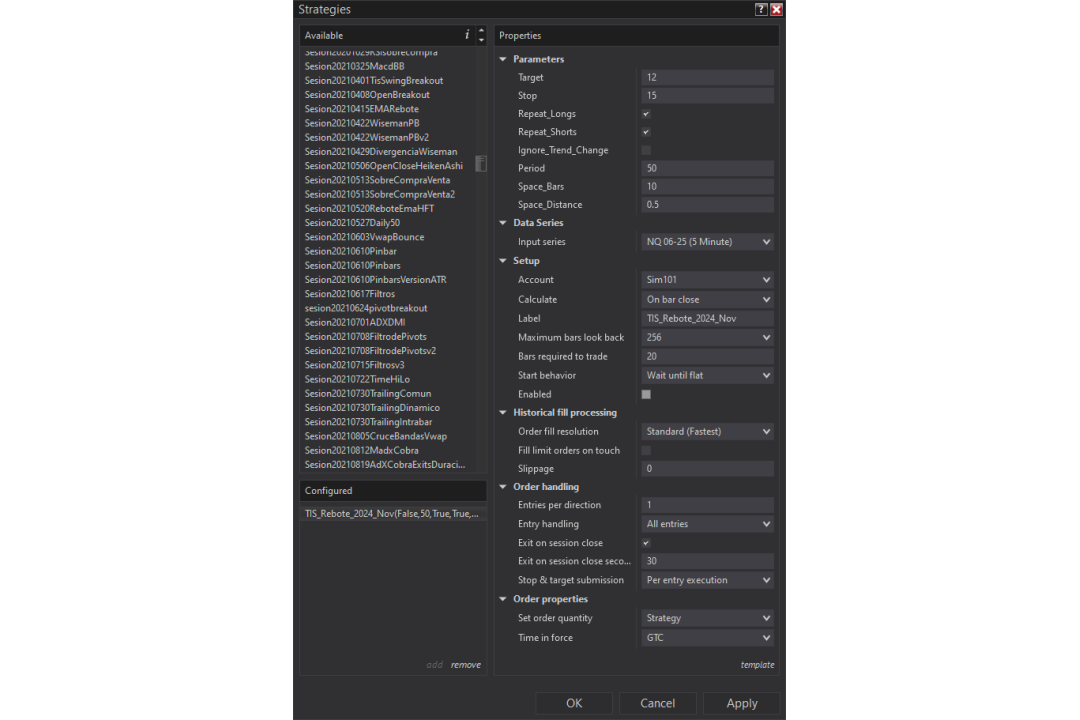Open the Entry handling dropdown

point(707,524)
